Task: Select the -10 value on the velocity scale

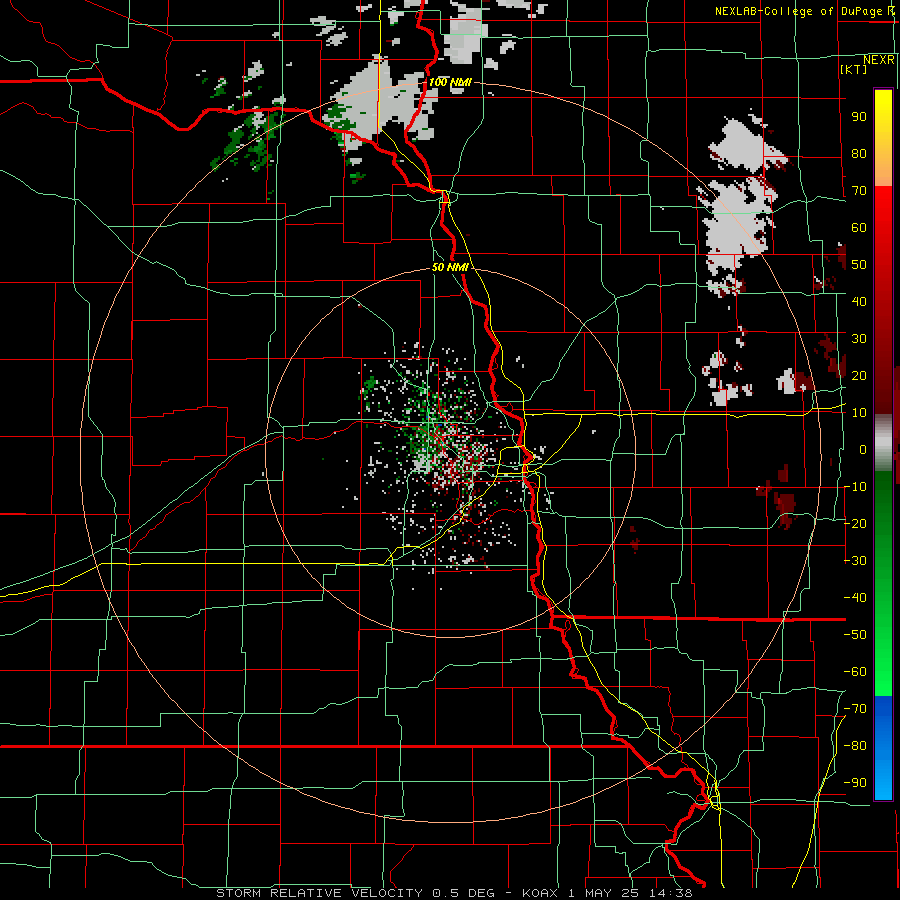Action: [x=855, y=487]
